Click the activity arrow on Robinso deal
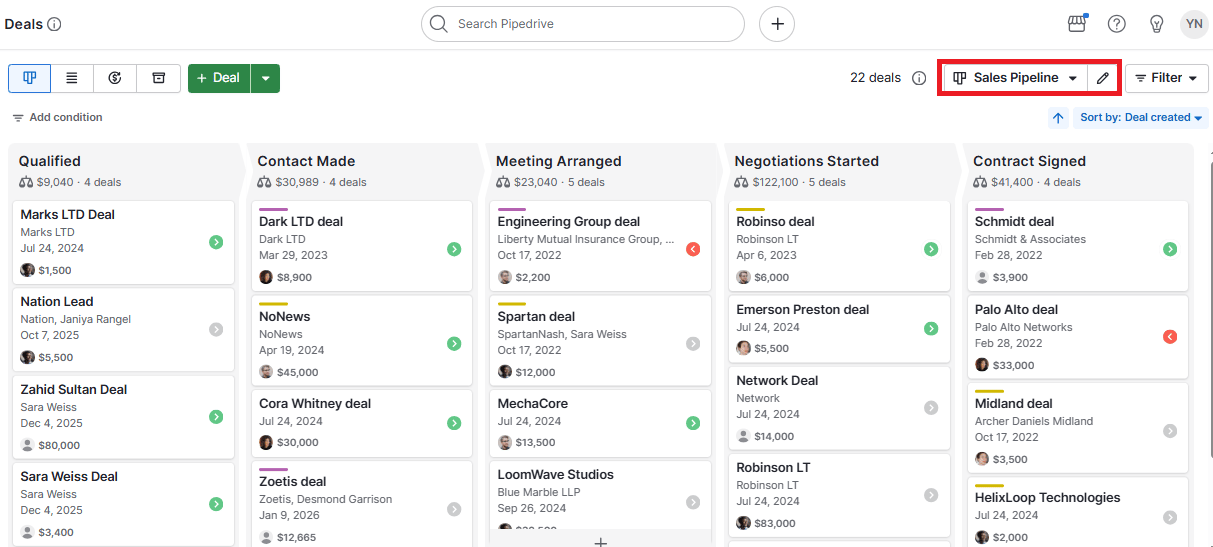This screenshot has width=1213, height=547. [931, 249]
